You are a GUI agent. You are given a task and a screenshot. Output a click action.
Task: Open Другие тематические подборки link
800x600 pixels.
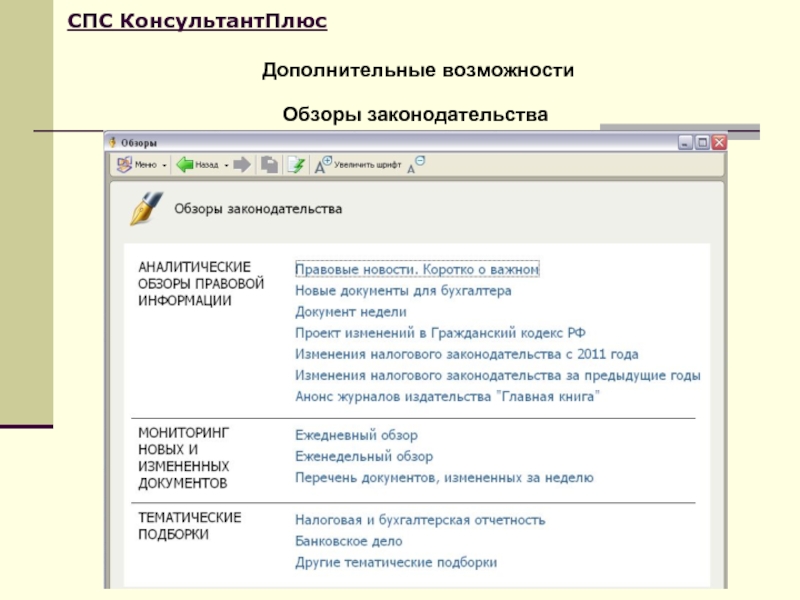point(395,562)
